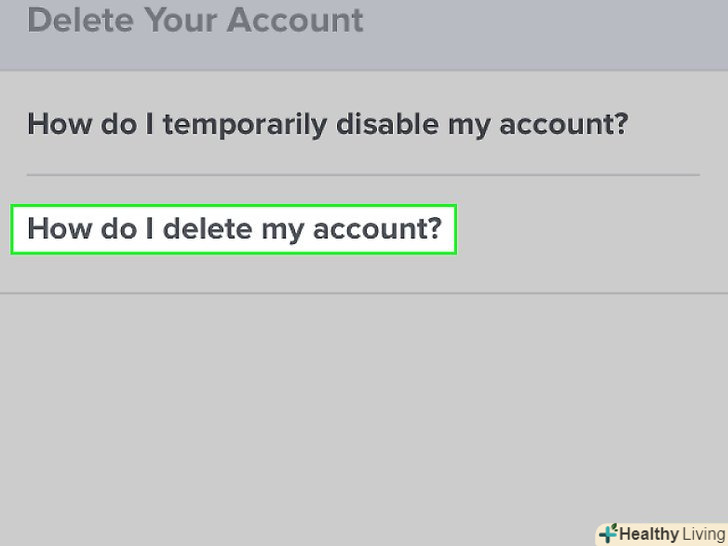Tap the word "temporarily" in first question
Image resolution: width=728 pixels, height=546 pixels.
pos(244,124)
